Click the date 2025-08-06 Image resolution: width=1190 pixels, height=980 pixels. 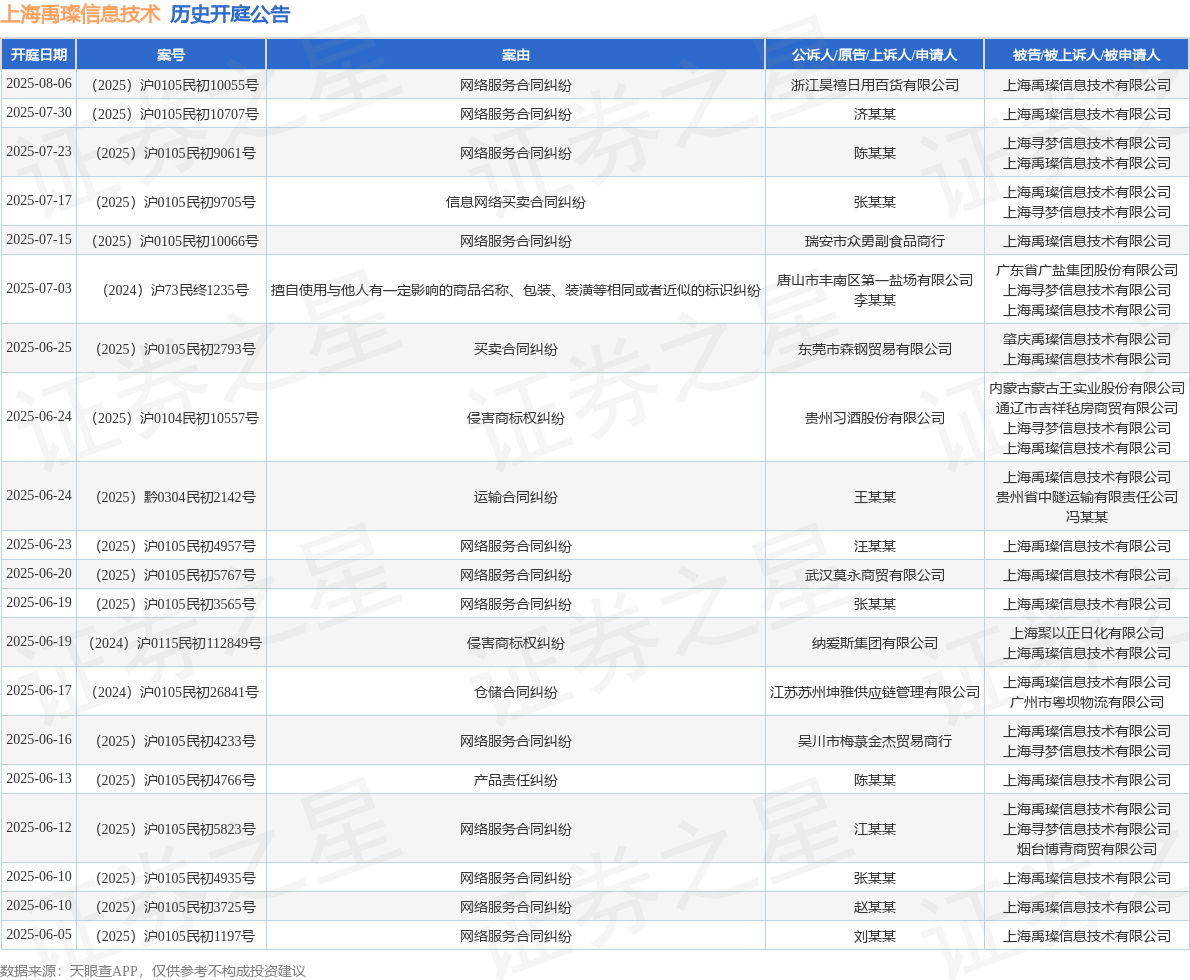click(x=39, y=84)
